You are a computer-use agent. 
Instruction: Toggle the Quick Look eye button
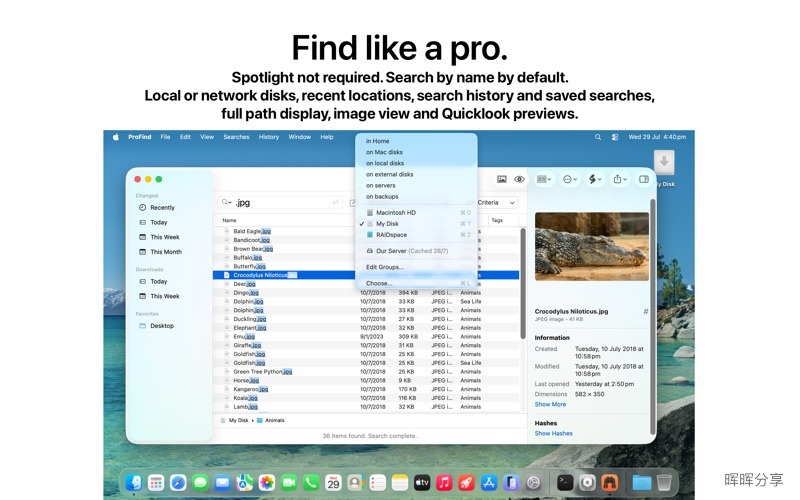(x=519, y=179)
